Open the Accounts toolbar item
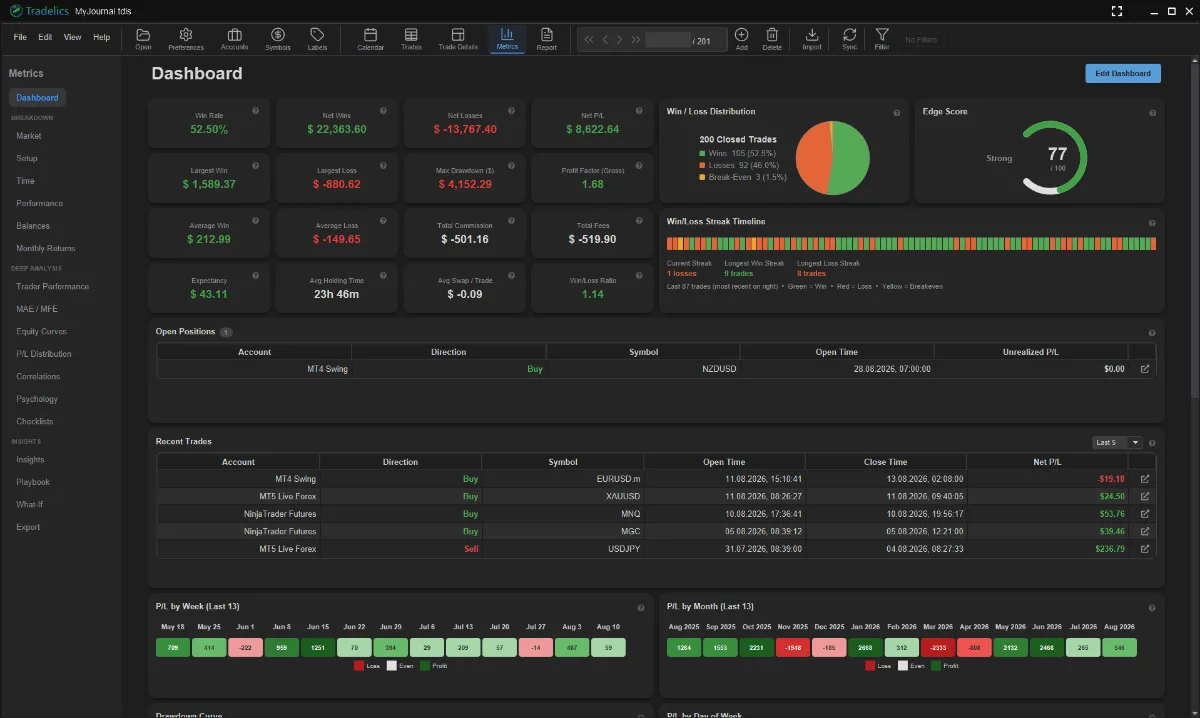This screenshot has height=718, width=1200. pos(234,39)
